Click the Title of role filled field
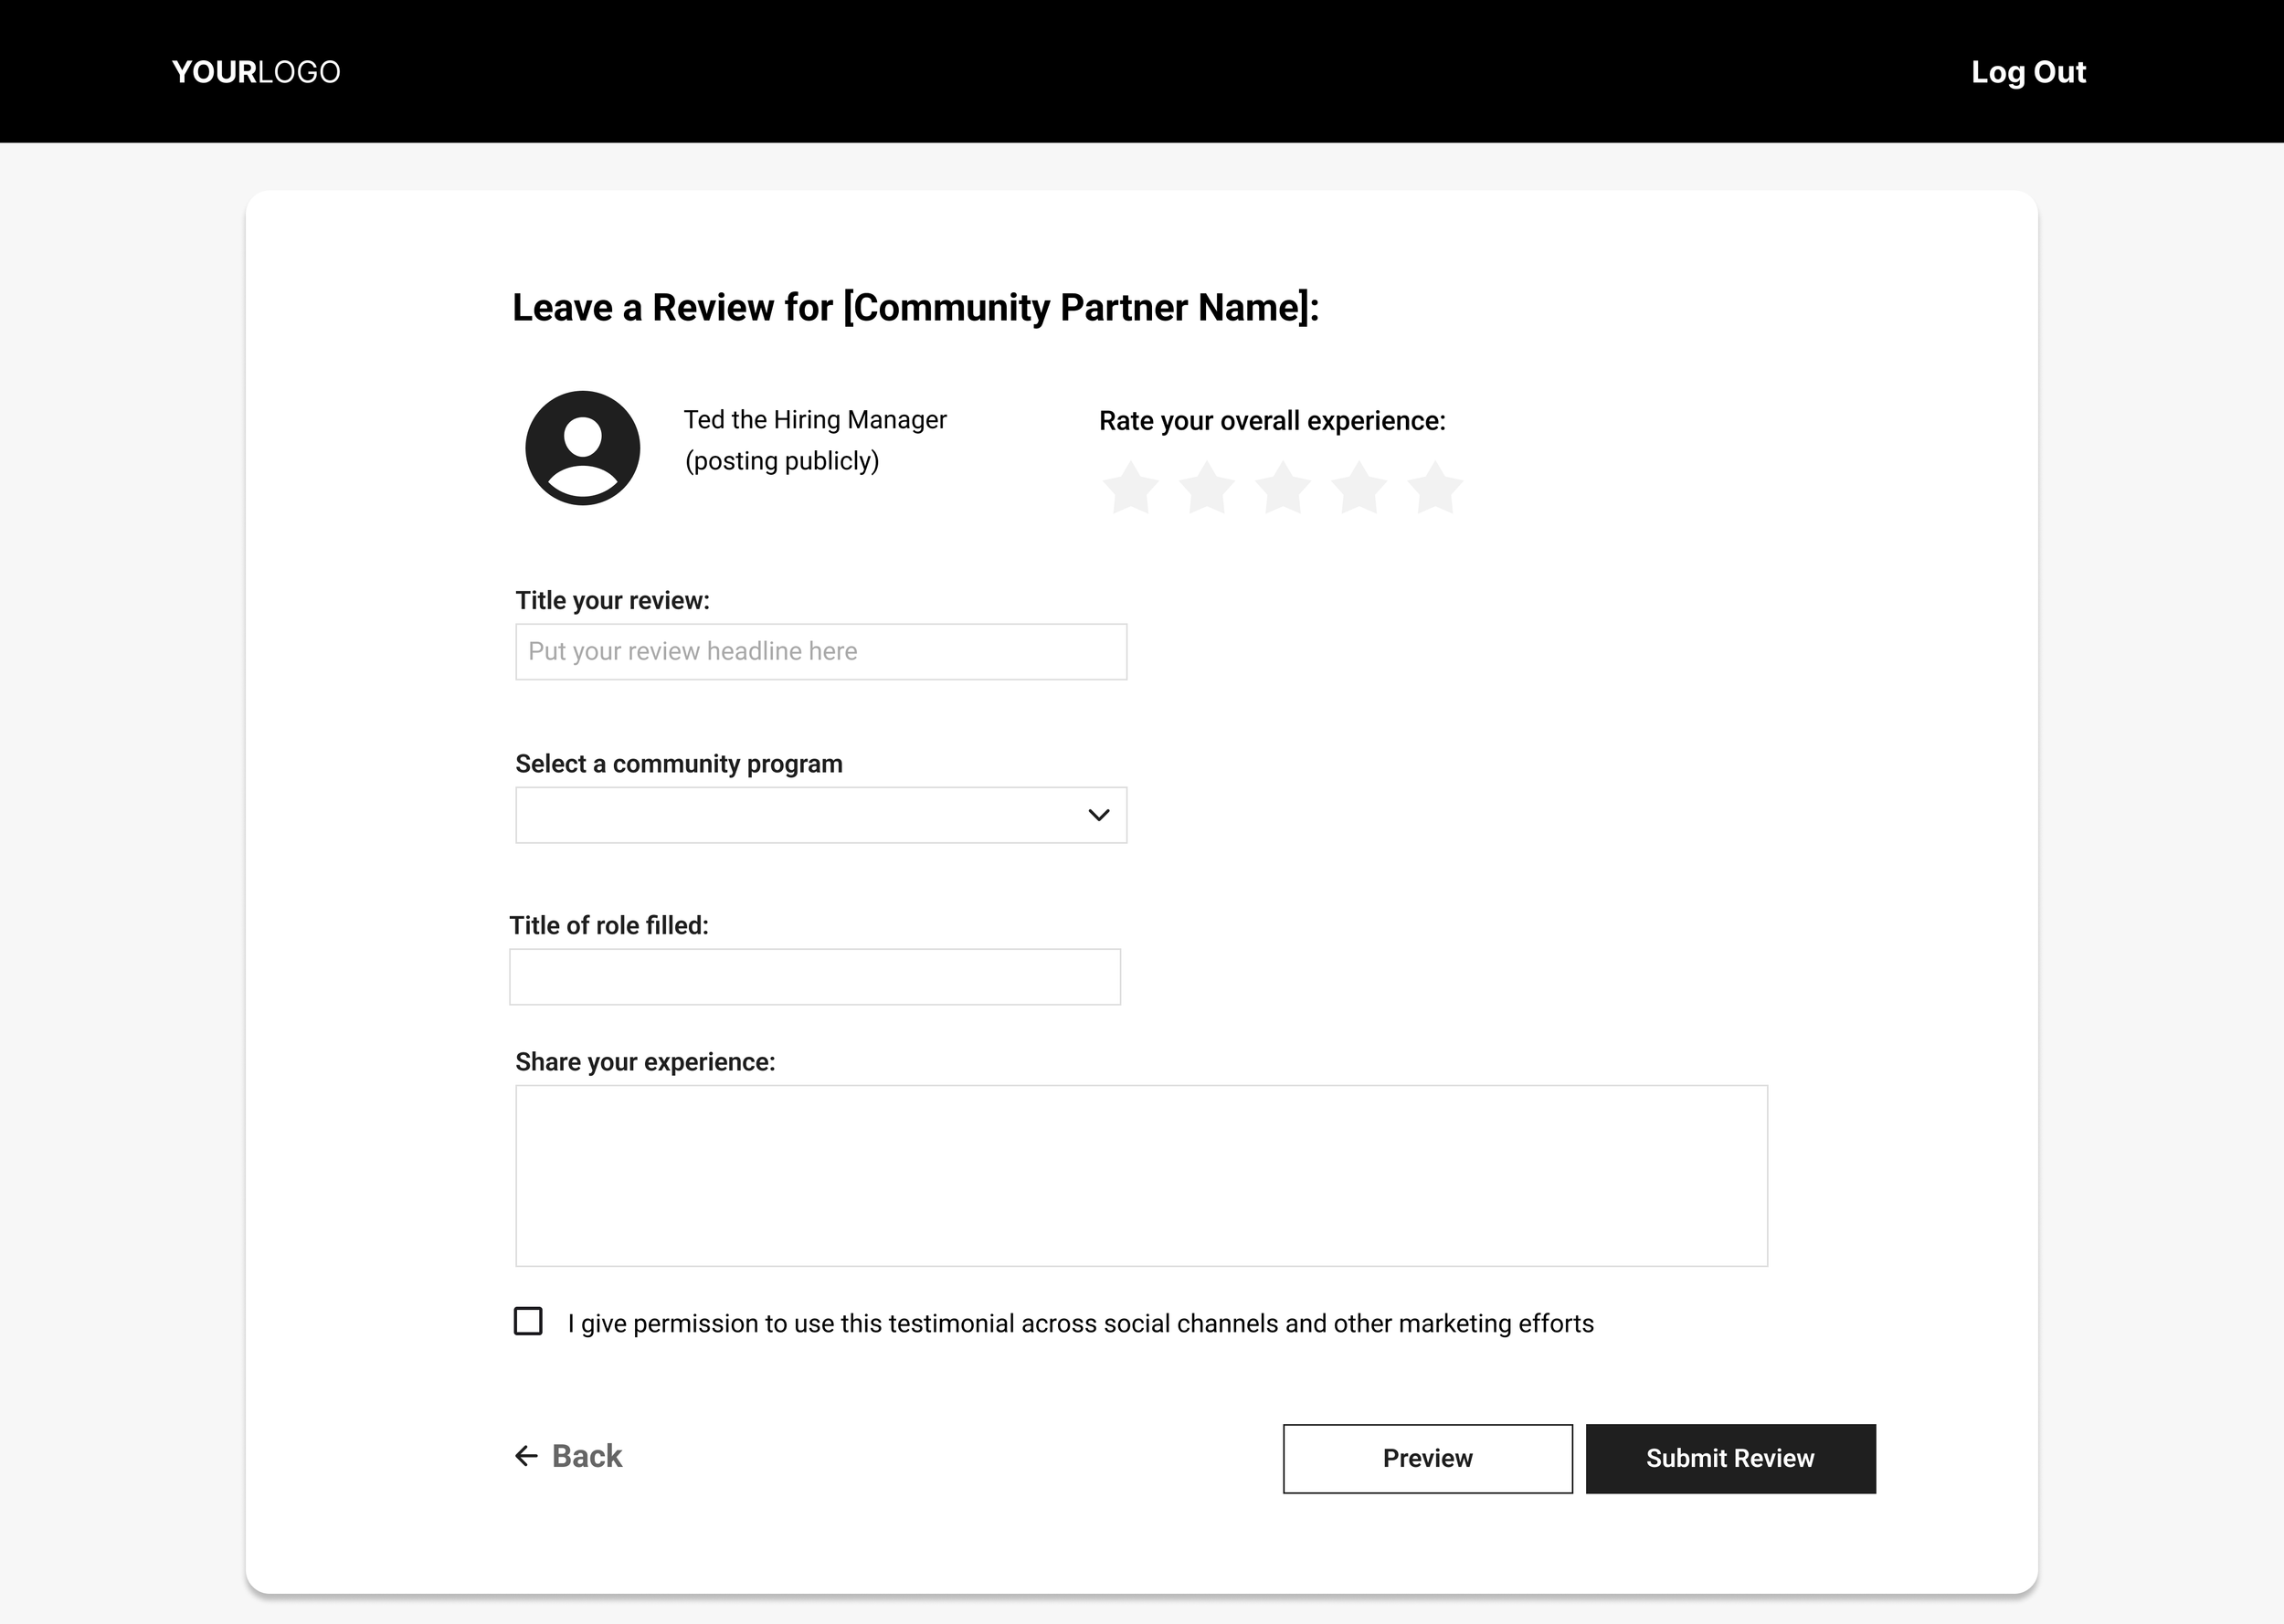Screen dimensions: 2284x1624 click(814, 977)
